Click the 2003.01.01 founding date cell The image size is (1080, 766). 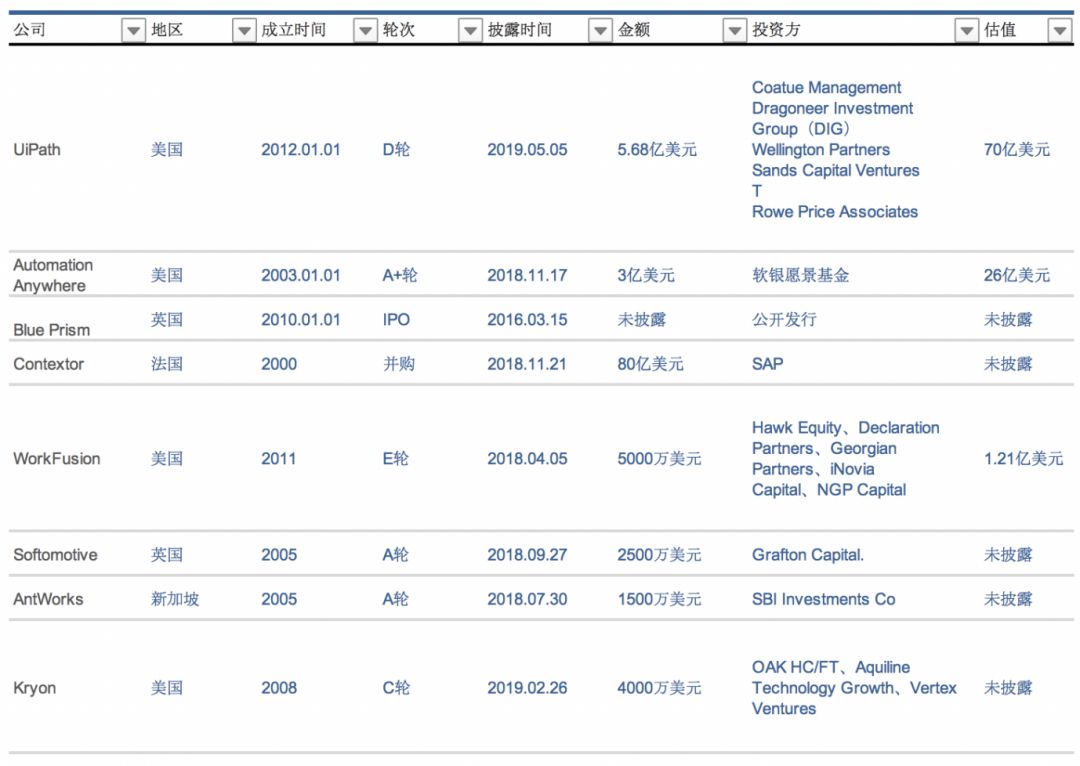300,275
